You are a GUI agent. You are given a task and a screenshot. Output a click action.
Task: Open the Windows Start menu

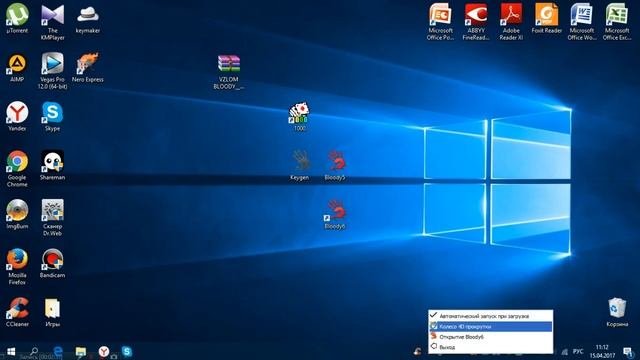click(x=11, y=351)
